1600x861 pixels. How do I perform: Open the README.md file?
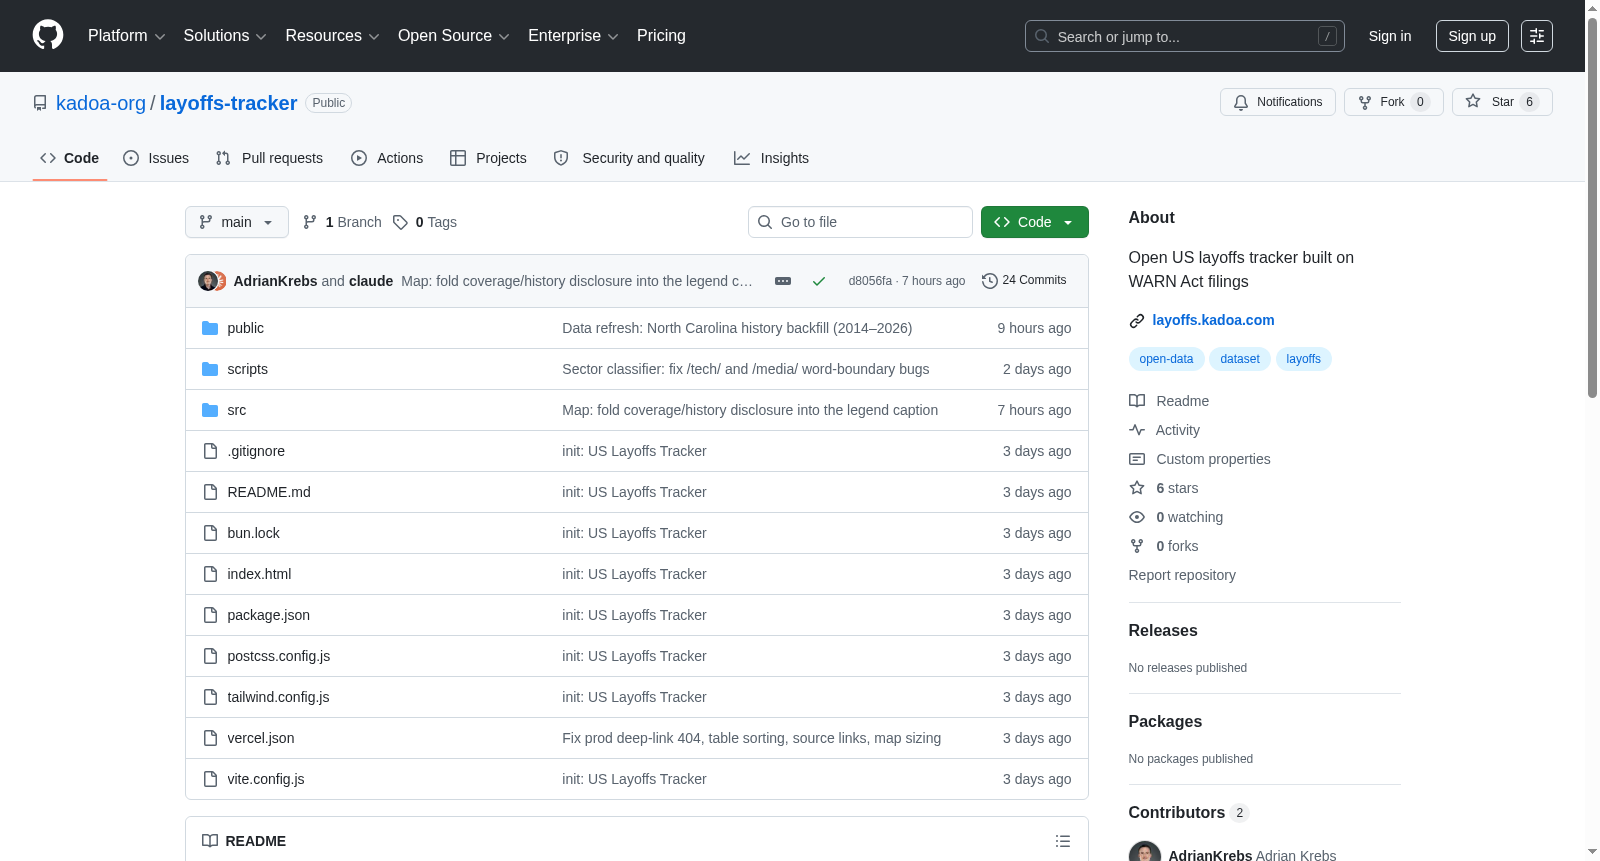[269, 492]
